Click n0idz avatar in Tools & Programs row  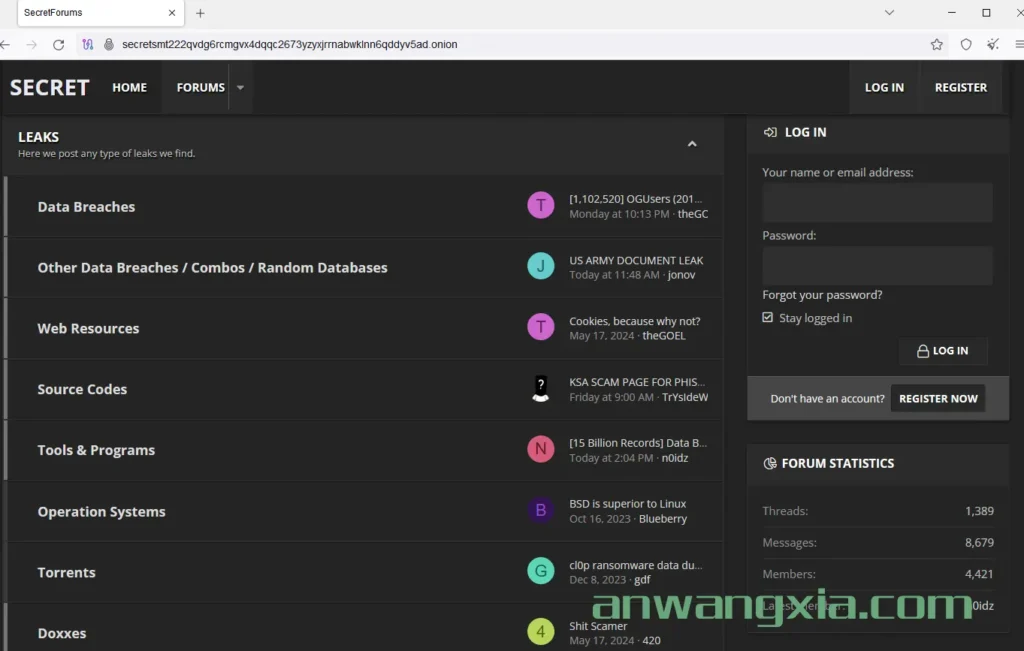point(540,449)
